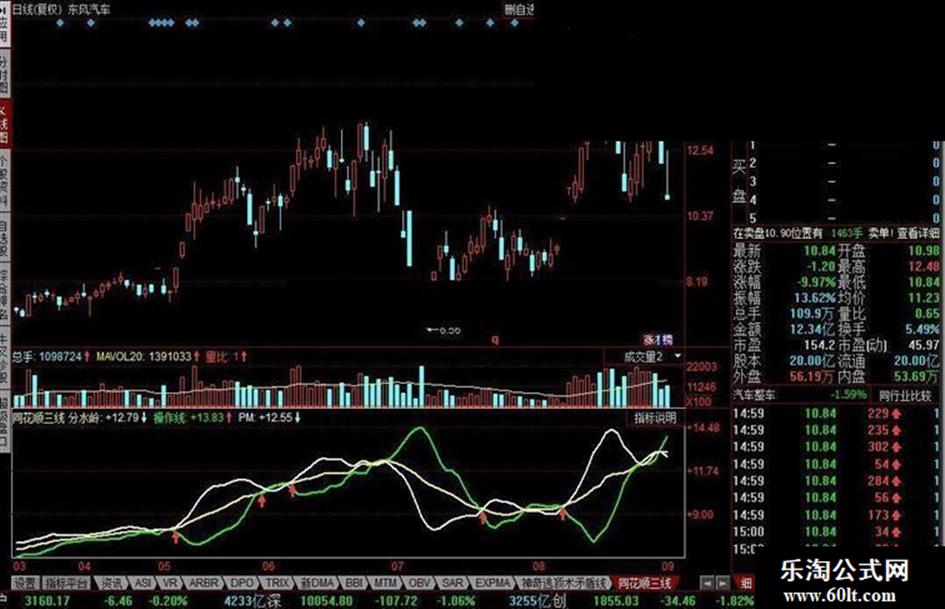Click the red up arrow beside trade volume 235
This screenshot has height=609, width=945.
click(x=896, y=431)
